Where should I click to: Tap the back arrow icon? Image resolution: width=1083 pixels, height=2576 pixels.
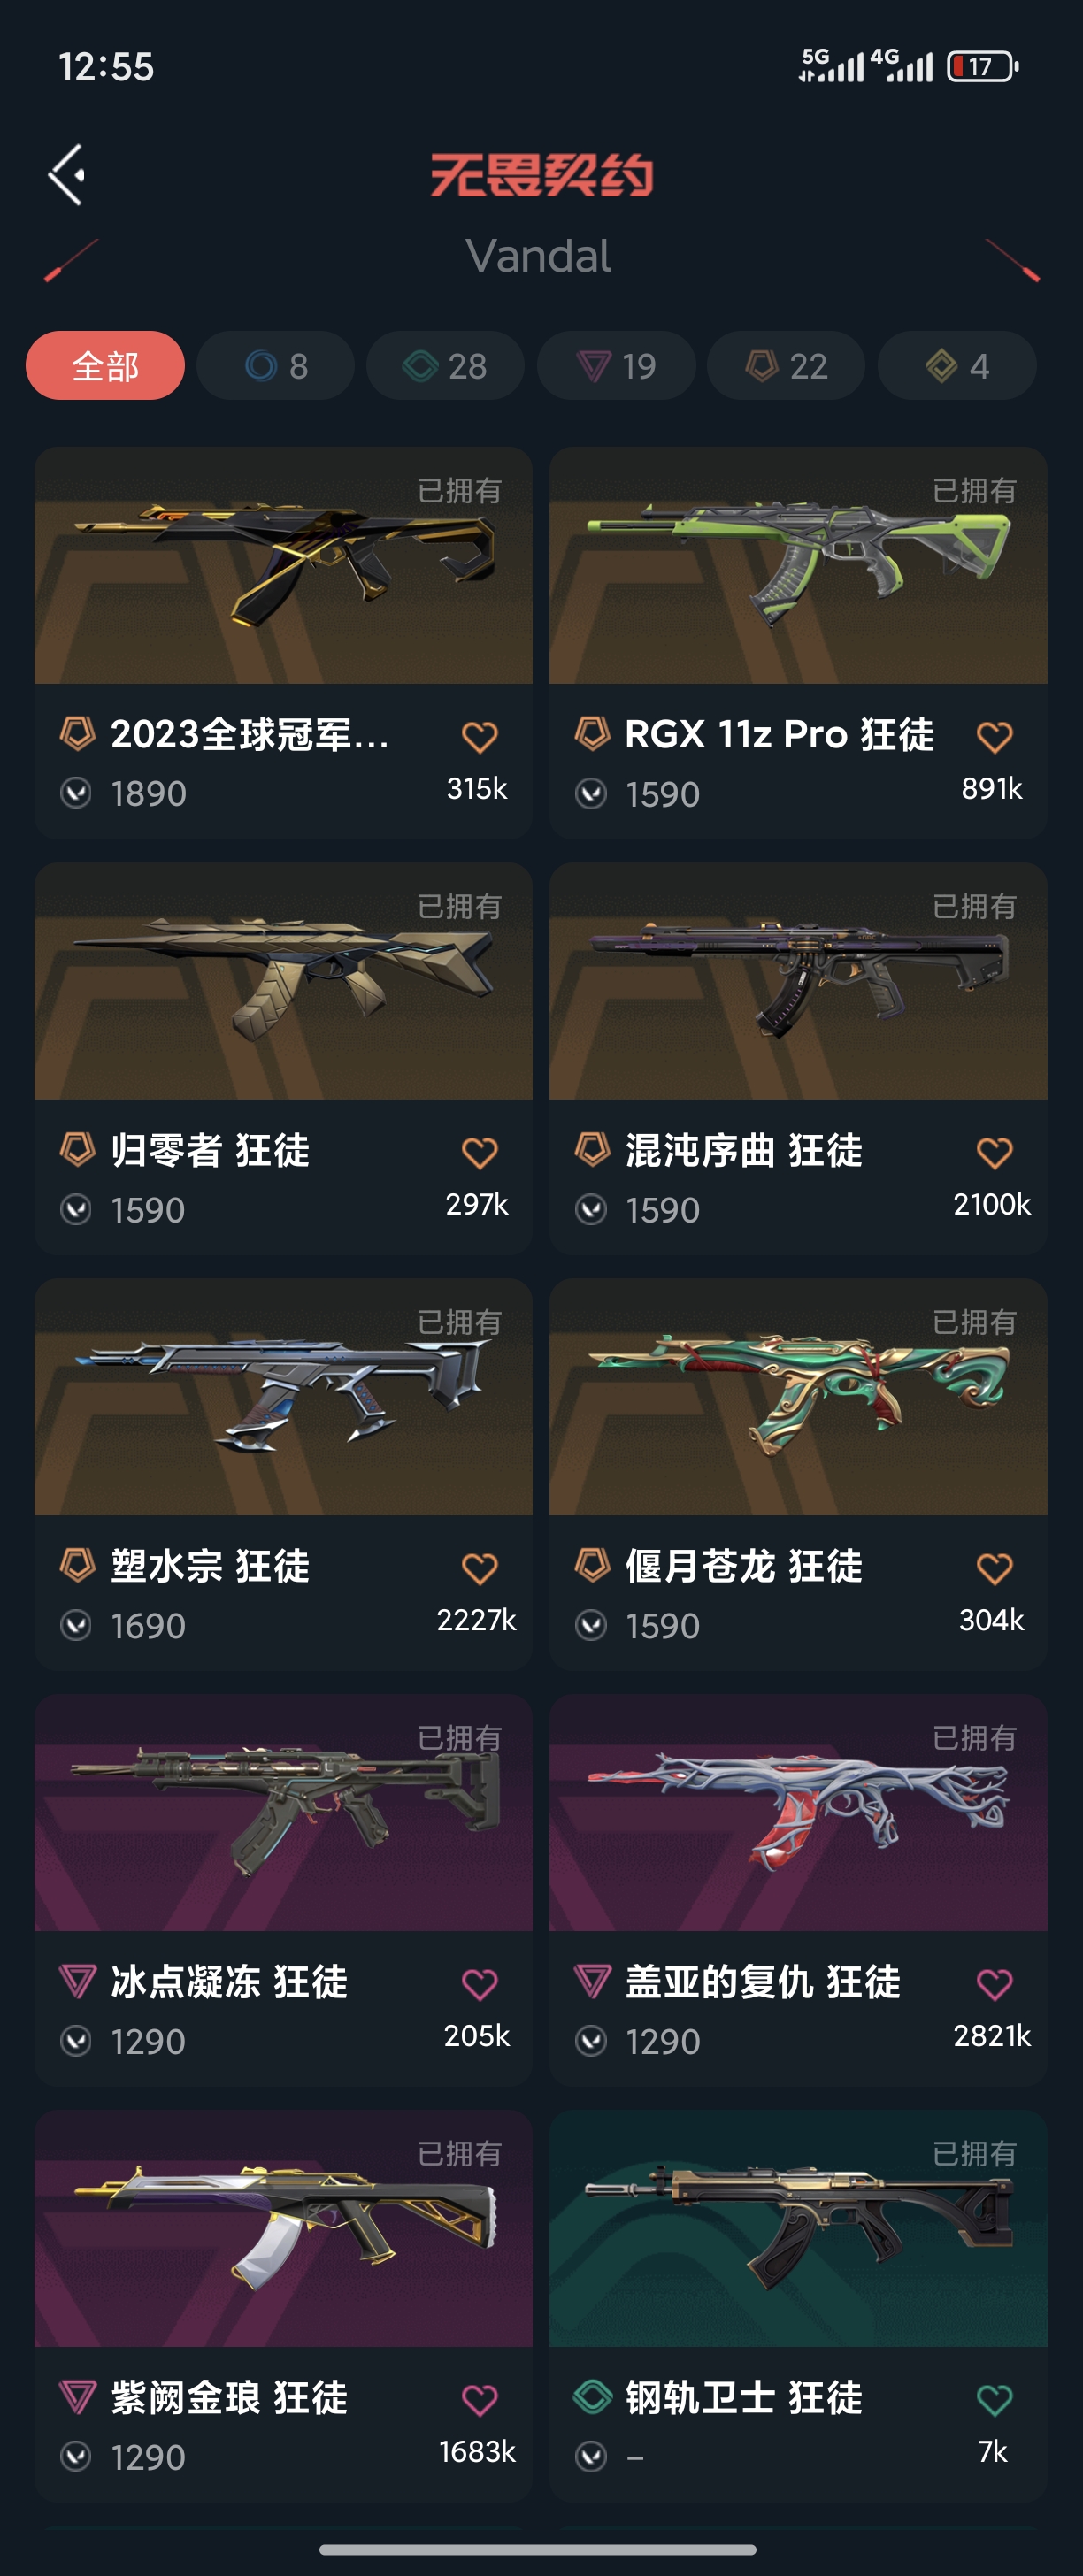pos(66,175)
